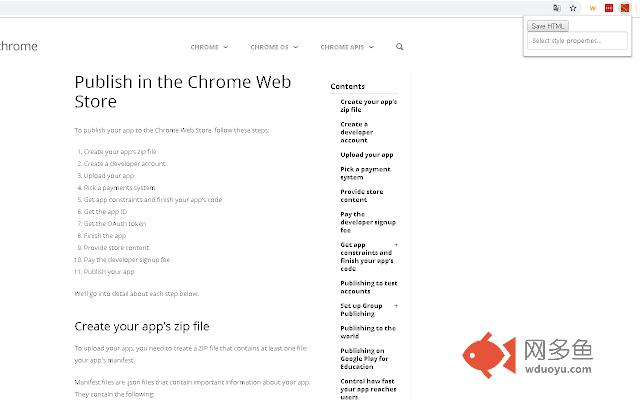640x400 pixels.
Task: Bookmark this page with the star icon
Action: (x=573, y=8)
